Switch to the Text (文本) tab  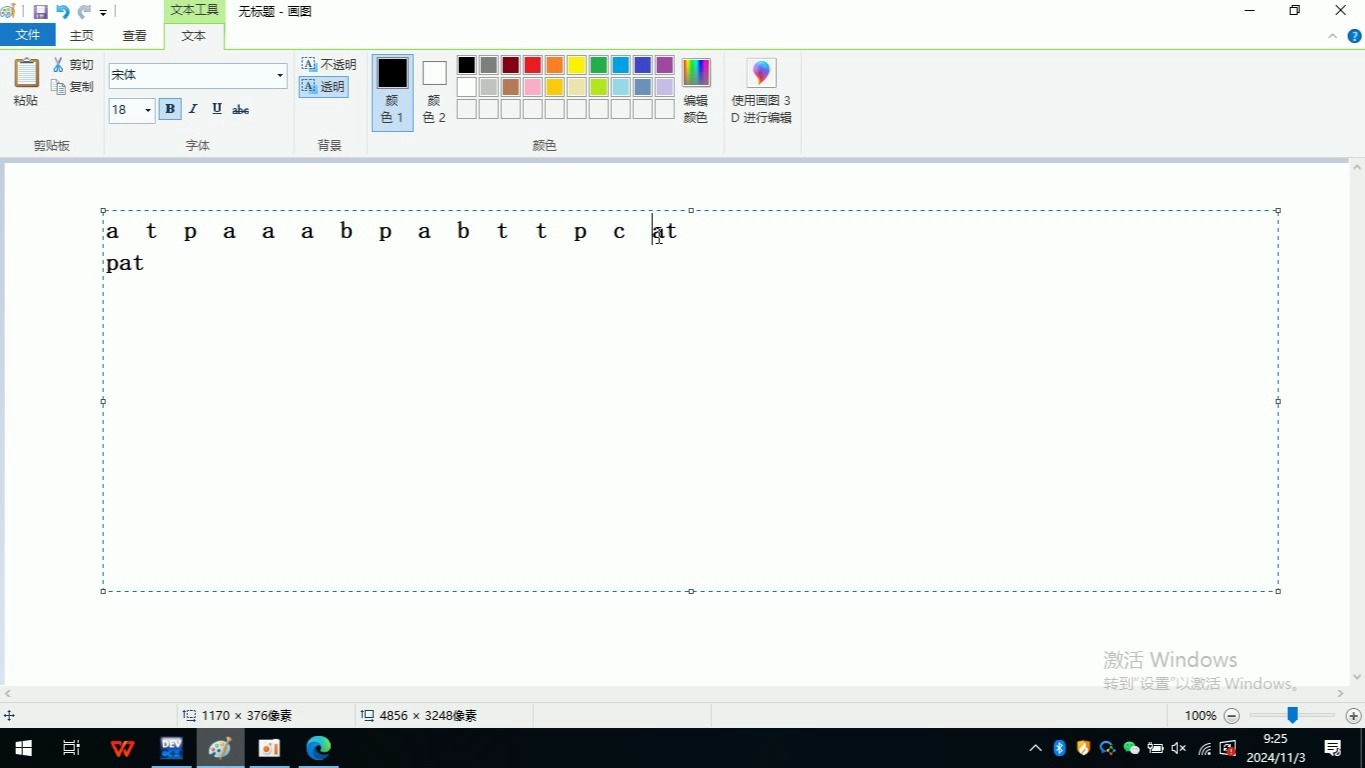tap(194, 35)
